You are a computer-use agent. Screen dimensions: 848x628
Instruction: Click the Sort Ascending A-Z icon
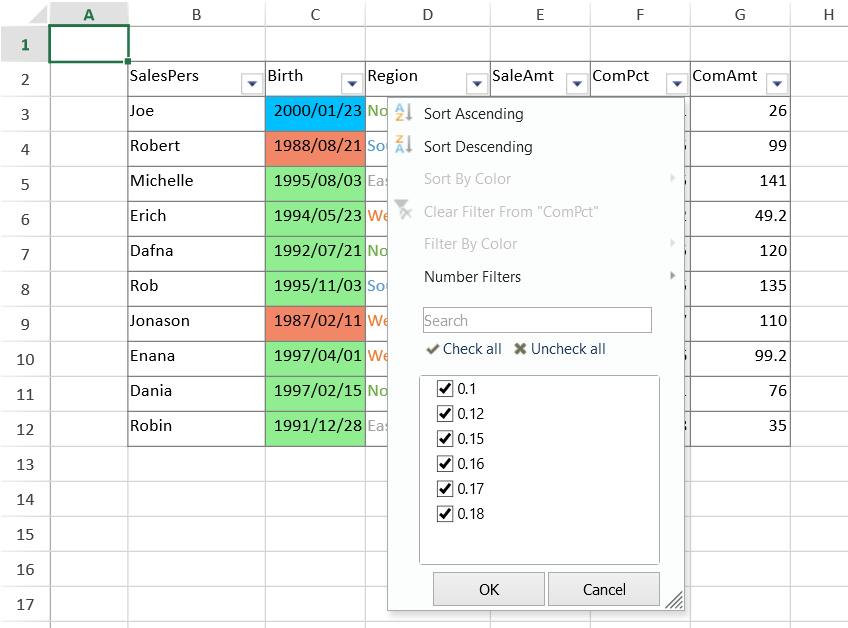(x=404, y=114)
